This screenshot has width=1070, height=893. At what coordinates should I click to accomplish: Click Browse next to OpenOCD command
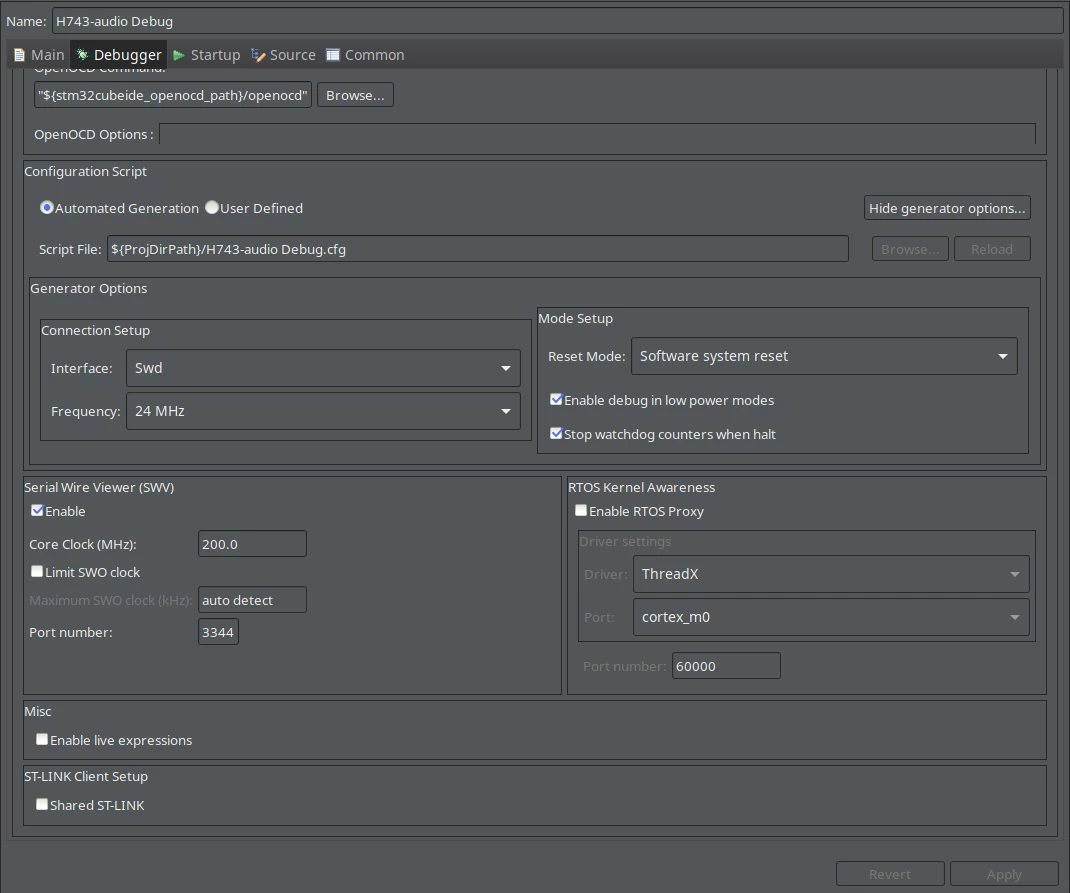(355, 96)
